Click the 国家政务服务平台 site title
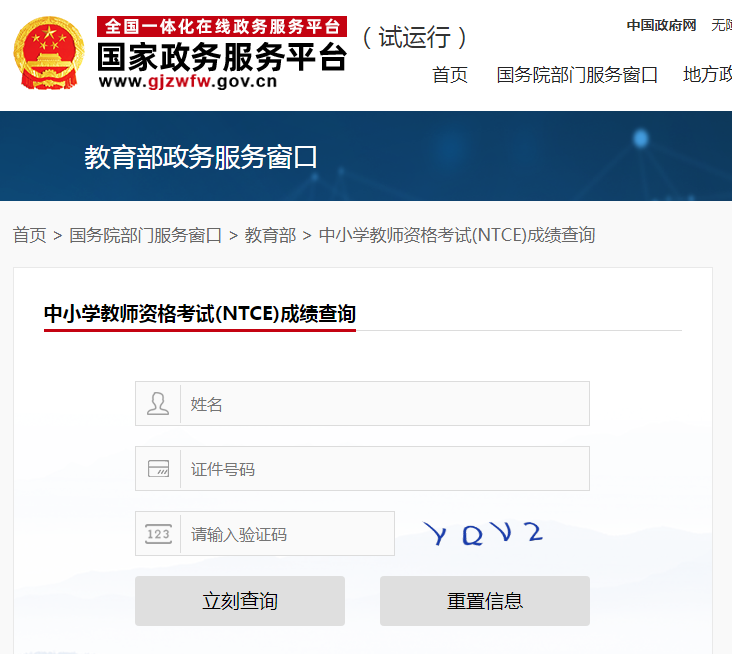The width and height of the screenshot is (732, 654). click(222, 57)
